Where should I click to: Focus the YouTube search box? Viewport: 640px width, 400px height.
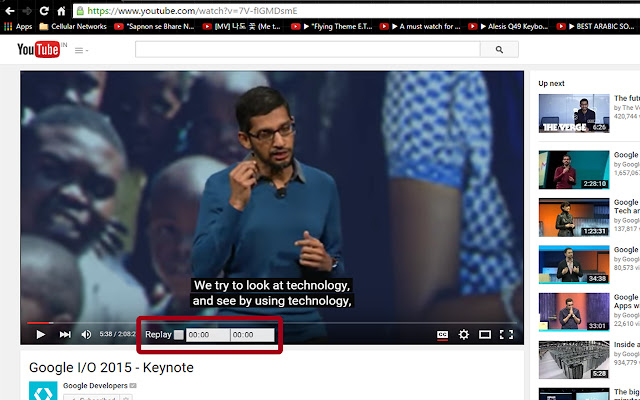(308, 49)
